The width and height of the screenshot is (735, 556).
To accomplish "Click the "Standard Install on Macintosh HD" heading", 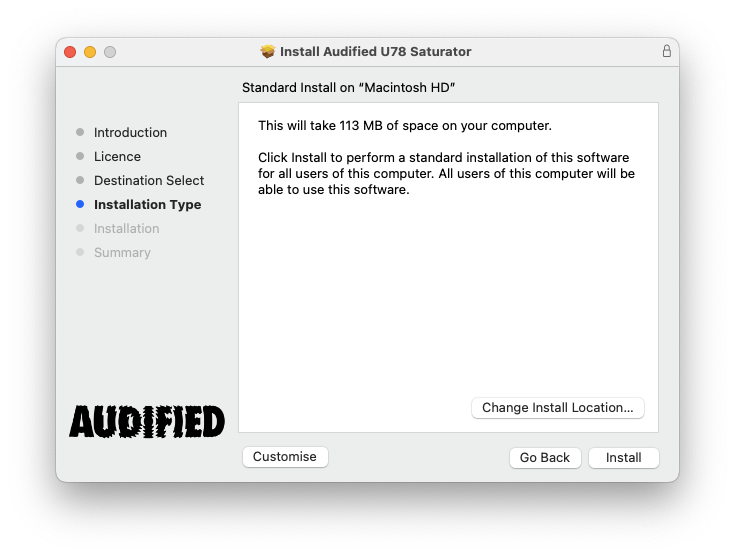I will pos(349,88).
